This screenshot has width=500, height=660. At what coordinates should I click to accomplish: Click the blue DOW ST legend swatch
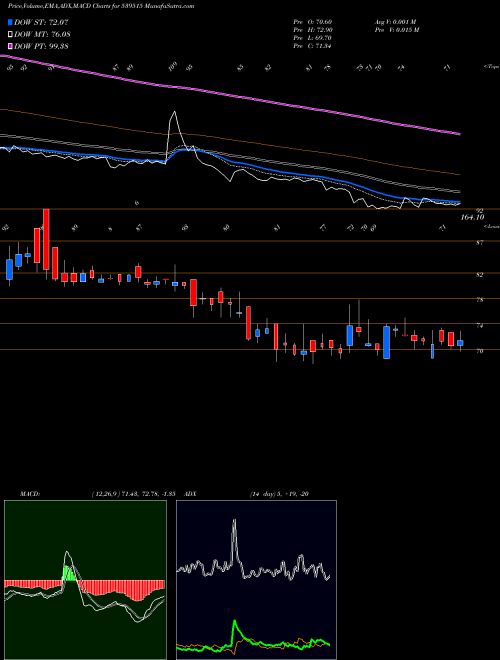[10, 22]
